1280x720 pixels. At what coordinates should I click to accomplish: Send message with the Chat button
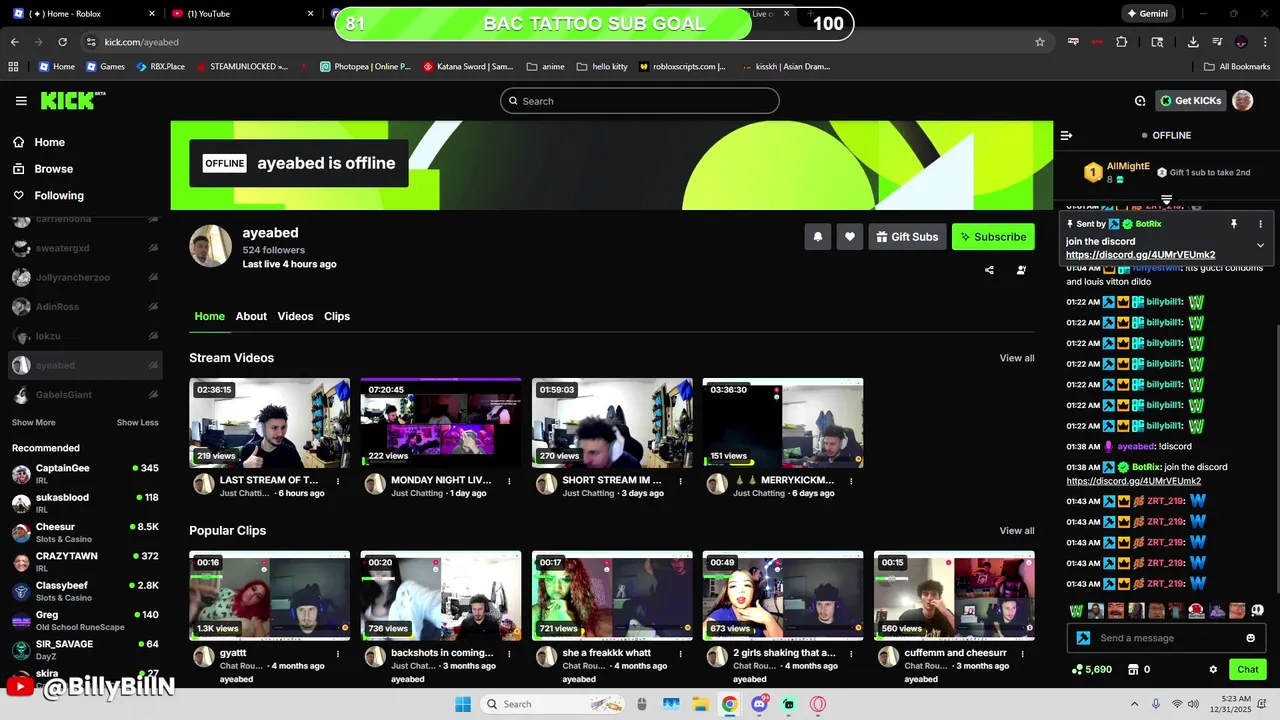click(x=1248, y=670)
